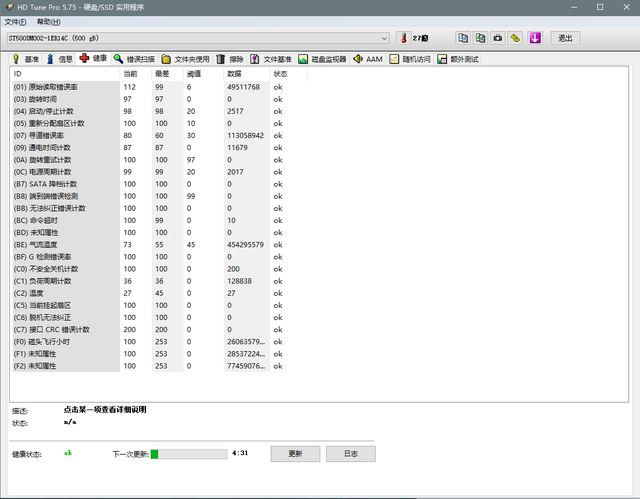The height and width of the screenshot is (499, 640).
Task: Click the 更新 update button
Action: (x=295, y=453)
